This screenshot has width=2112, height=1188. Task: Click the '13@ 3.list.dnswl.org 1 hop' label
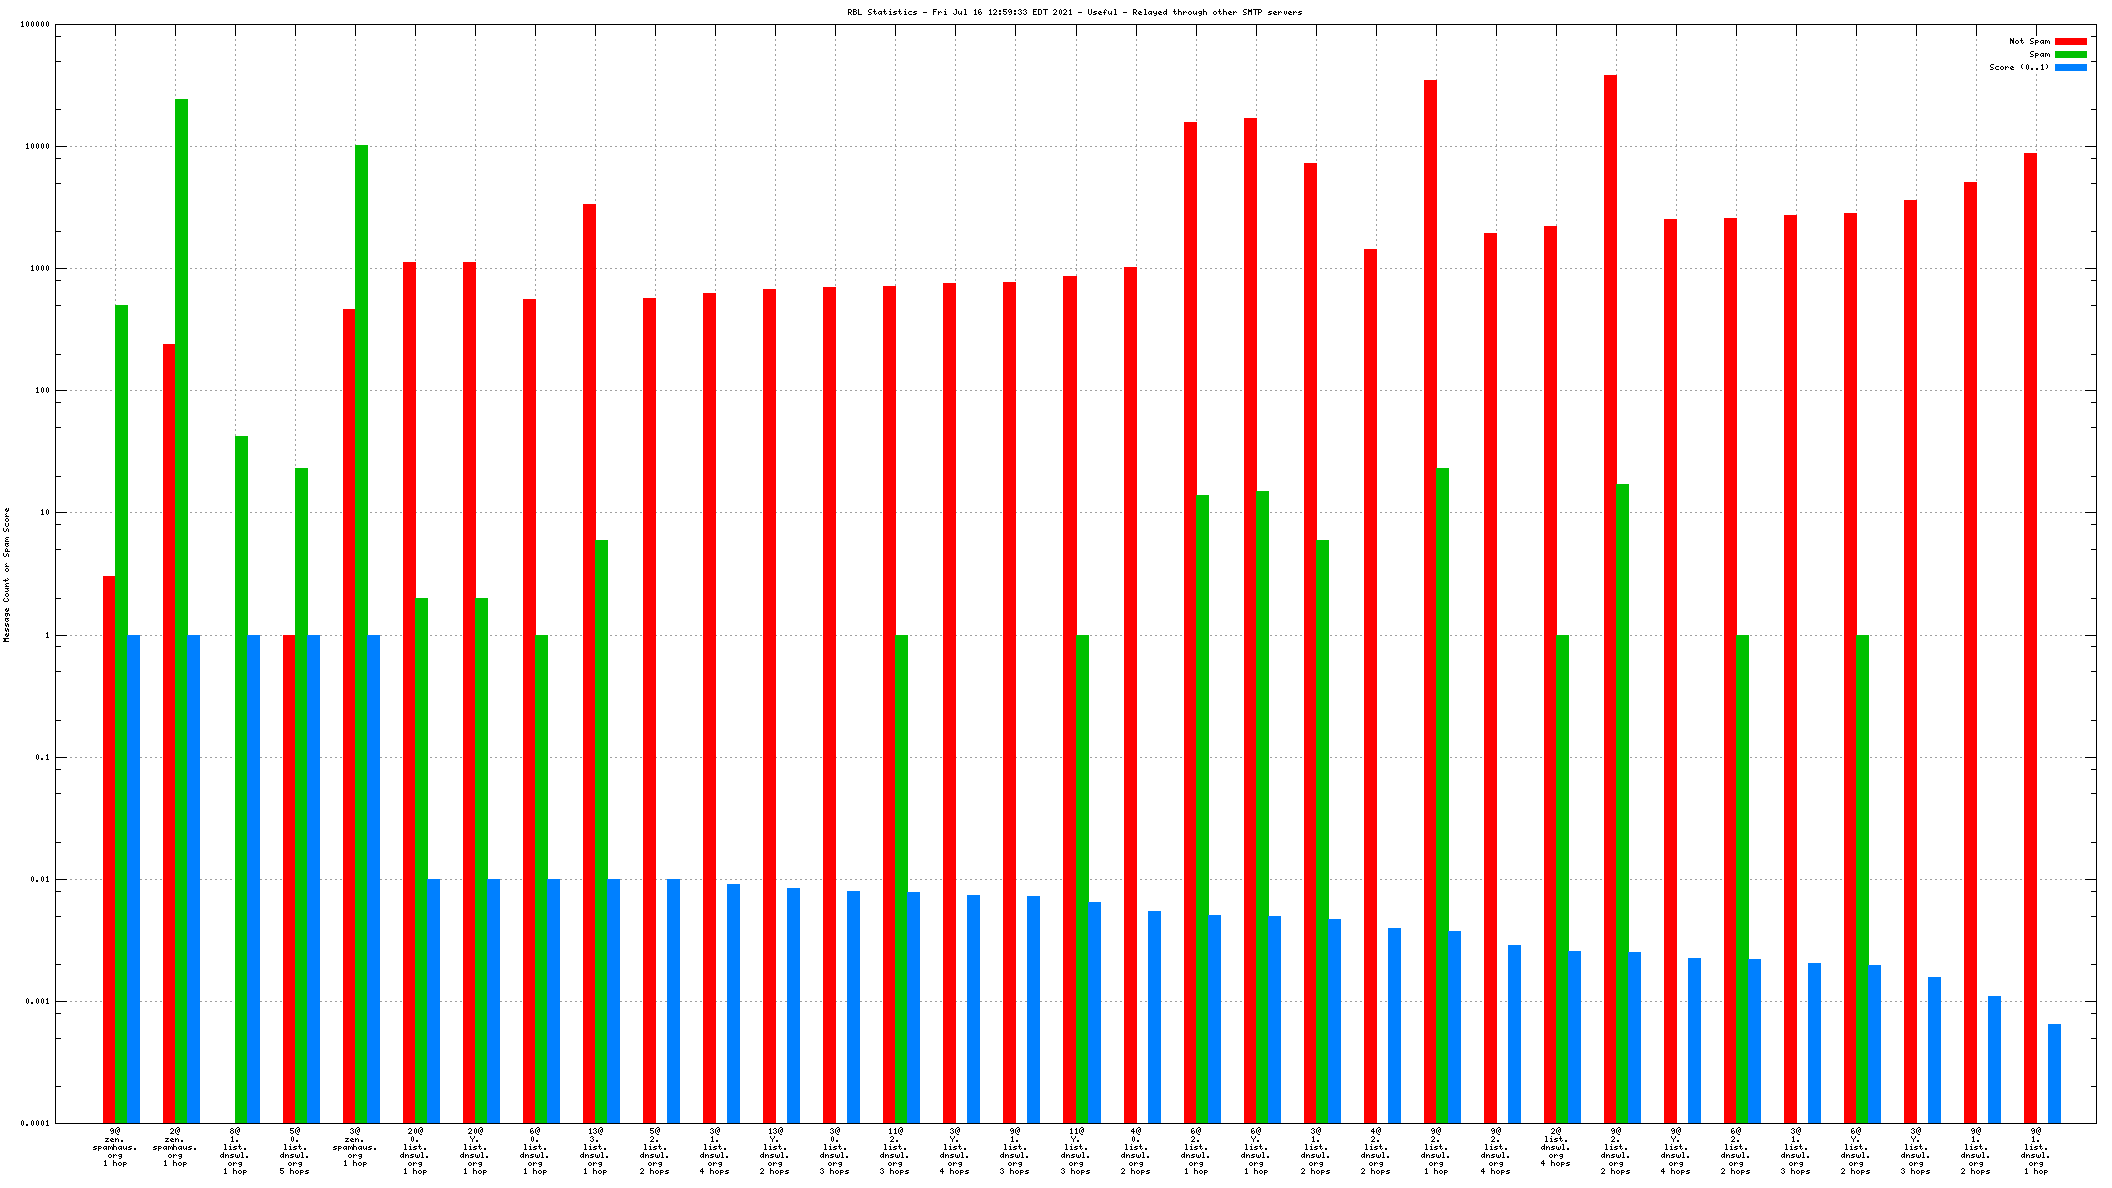tap(595, 1151)
